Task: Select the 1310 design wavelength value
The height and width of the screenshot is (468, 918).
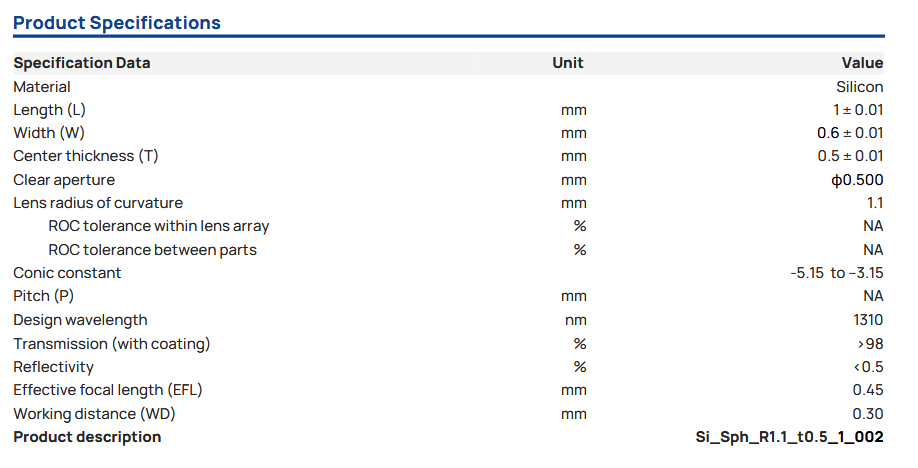Action: 868,320
